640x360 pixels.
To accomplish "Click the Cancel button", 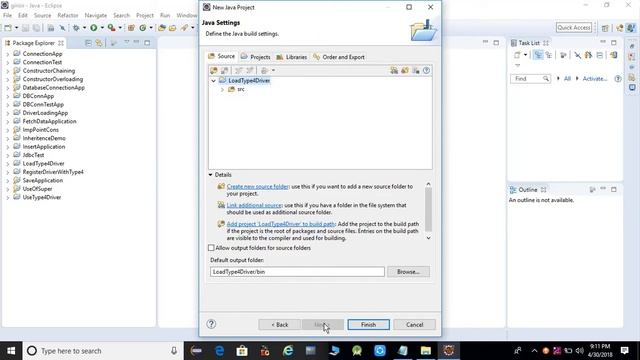I will tap(415, 324).
